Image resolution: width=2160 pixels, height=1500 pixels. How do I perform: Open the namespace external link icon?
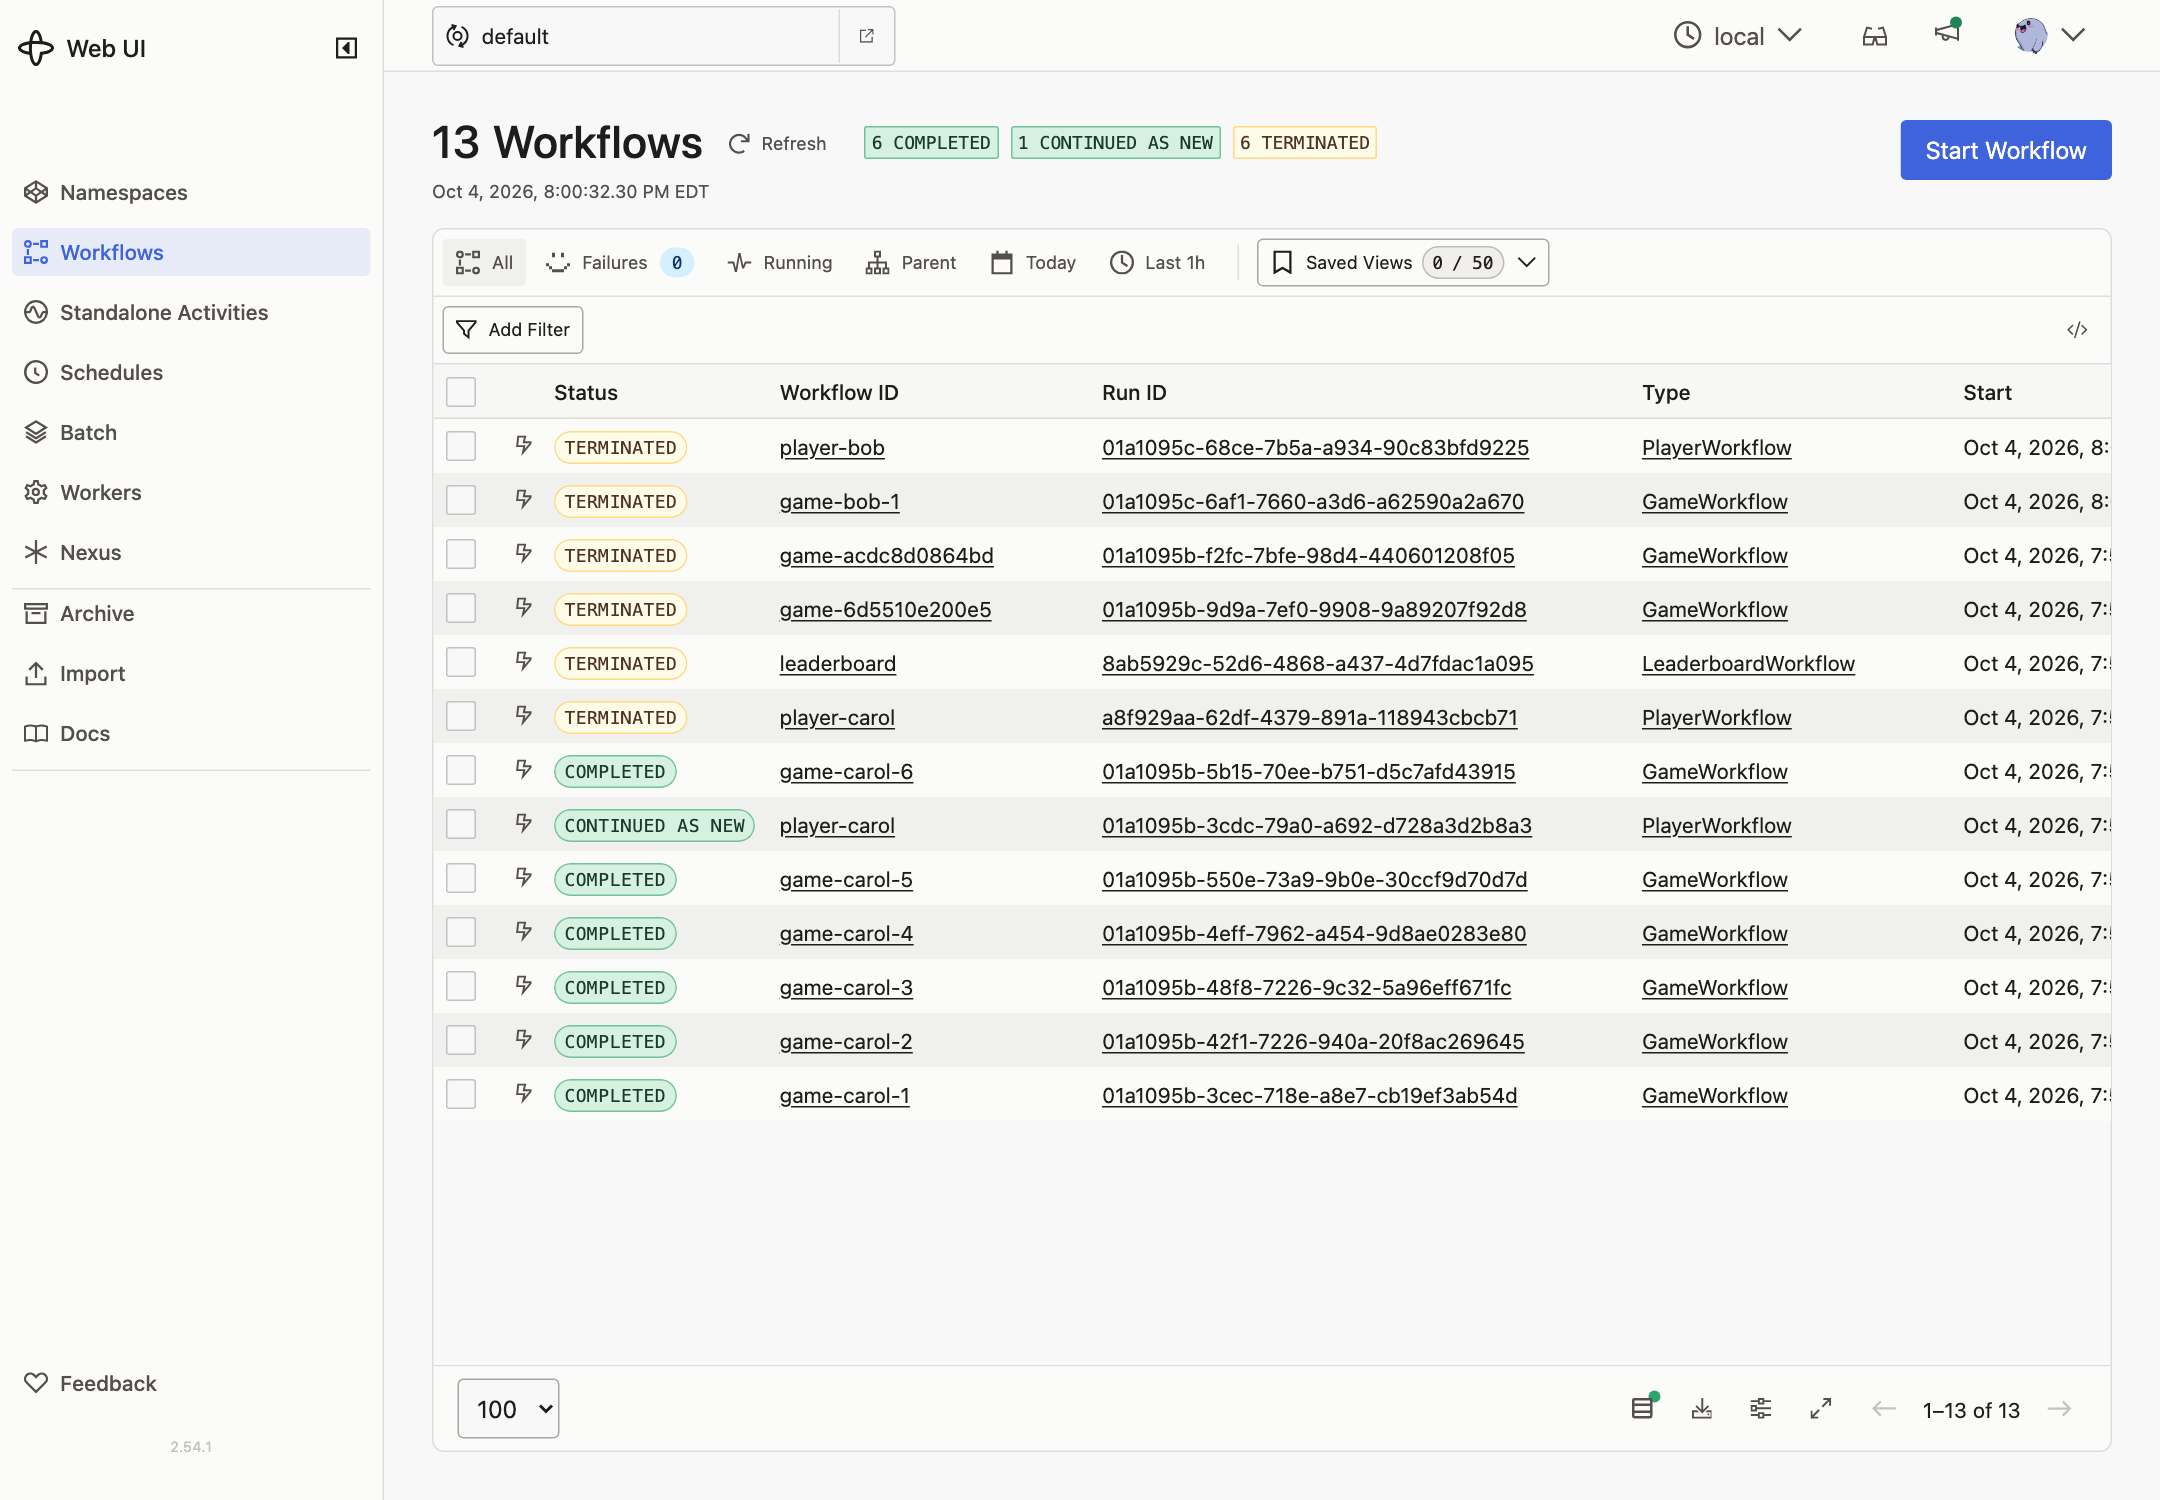(866, 36)
